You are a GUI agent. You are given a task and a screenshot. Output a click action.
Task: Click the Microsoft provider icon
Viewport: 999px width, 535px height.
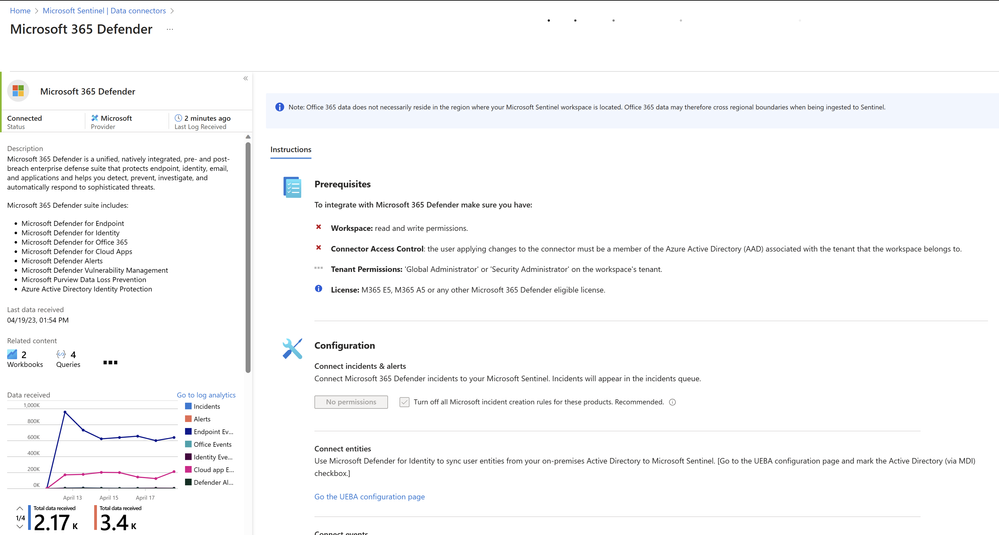(94, 118)
